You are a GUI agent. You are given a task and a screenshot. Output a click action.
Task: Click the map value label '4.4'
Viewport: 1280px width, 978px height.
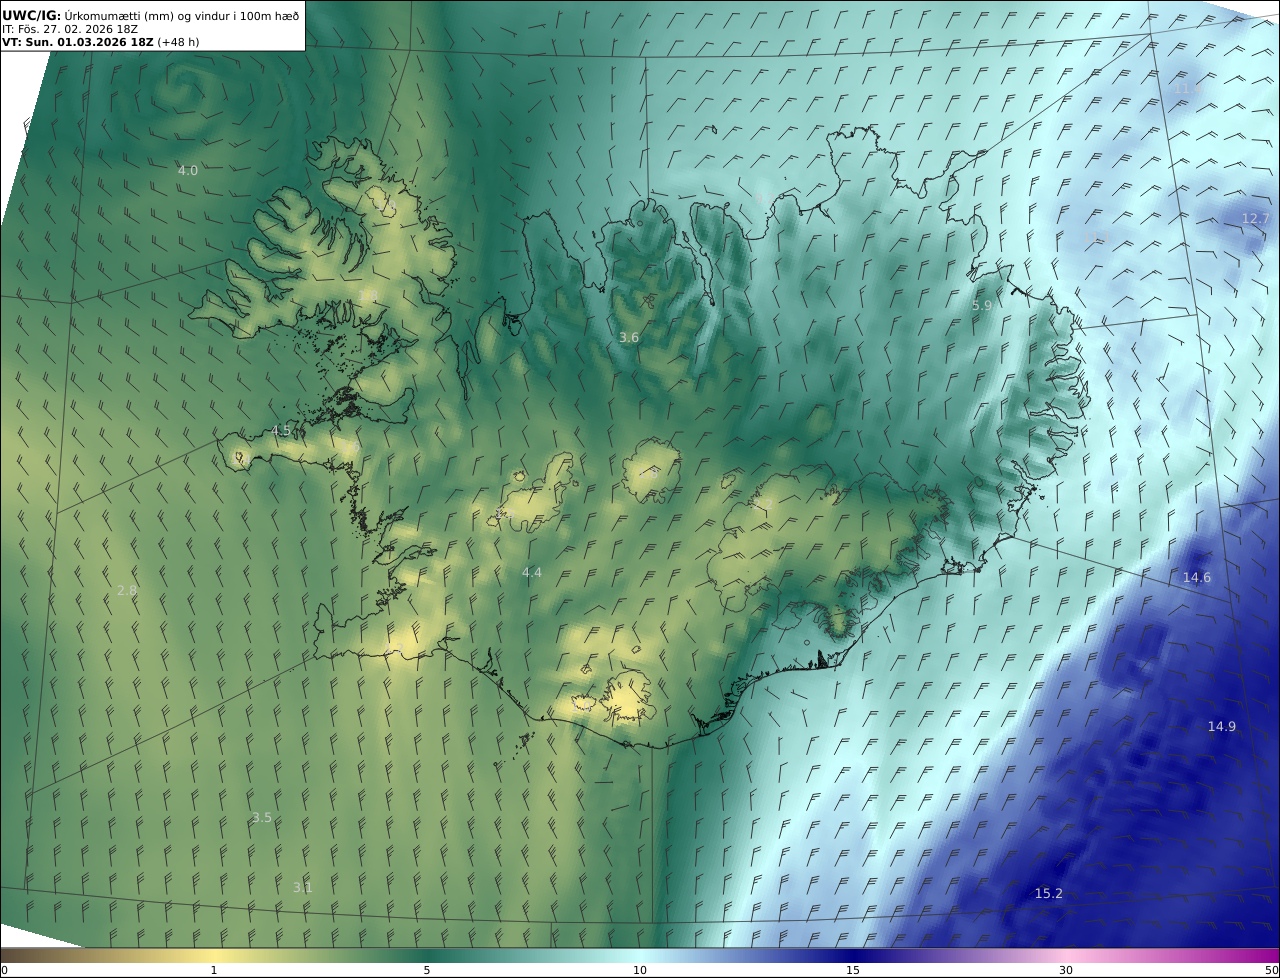[531, 573]
